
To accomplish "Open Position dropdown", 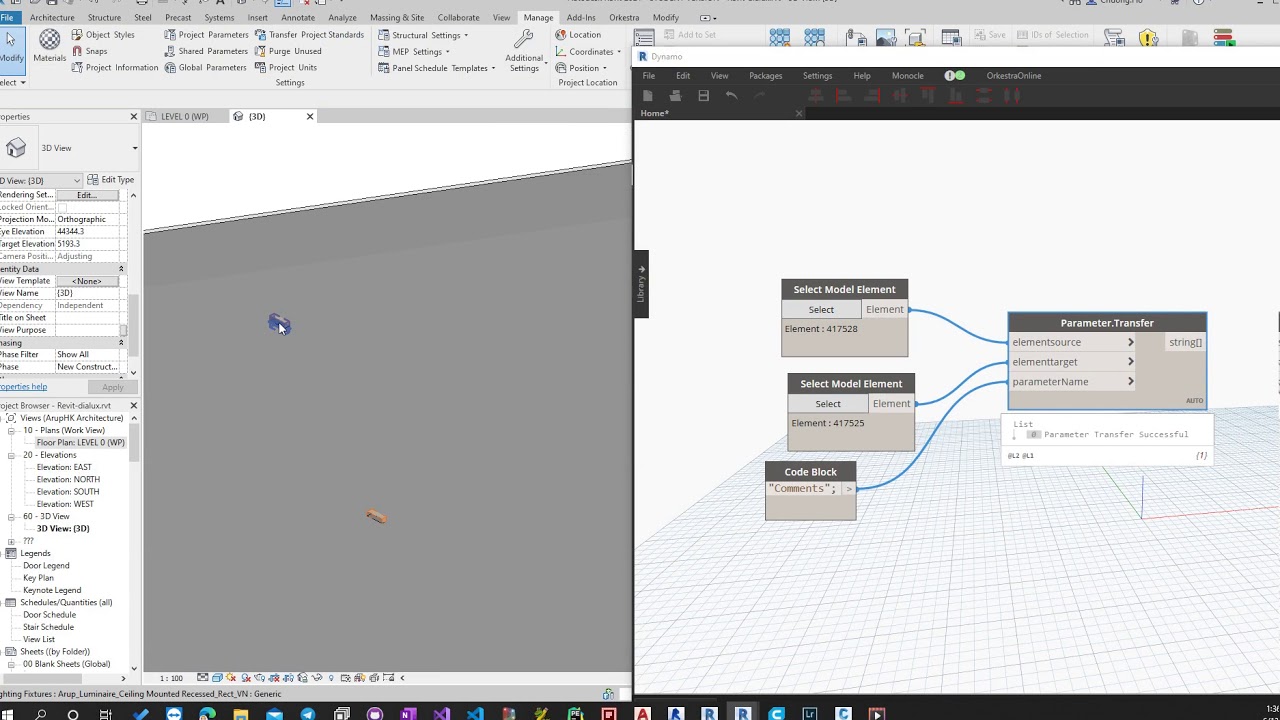I will coord(581,68).
